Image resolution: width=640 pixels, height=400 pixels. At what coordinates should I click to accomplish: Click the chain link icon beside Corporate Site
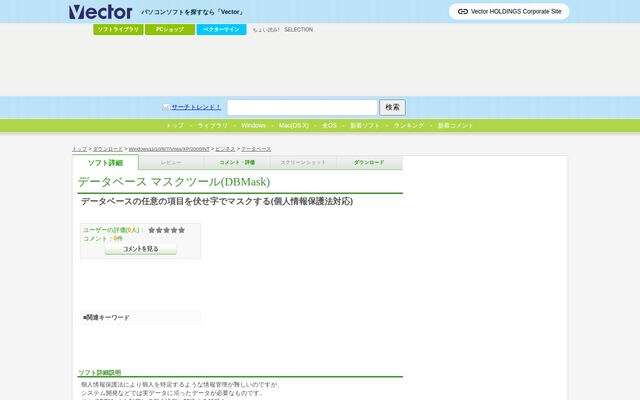(x=462, y=11)
